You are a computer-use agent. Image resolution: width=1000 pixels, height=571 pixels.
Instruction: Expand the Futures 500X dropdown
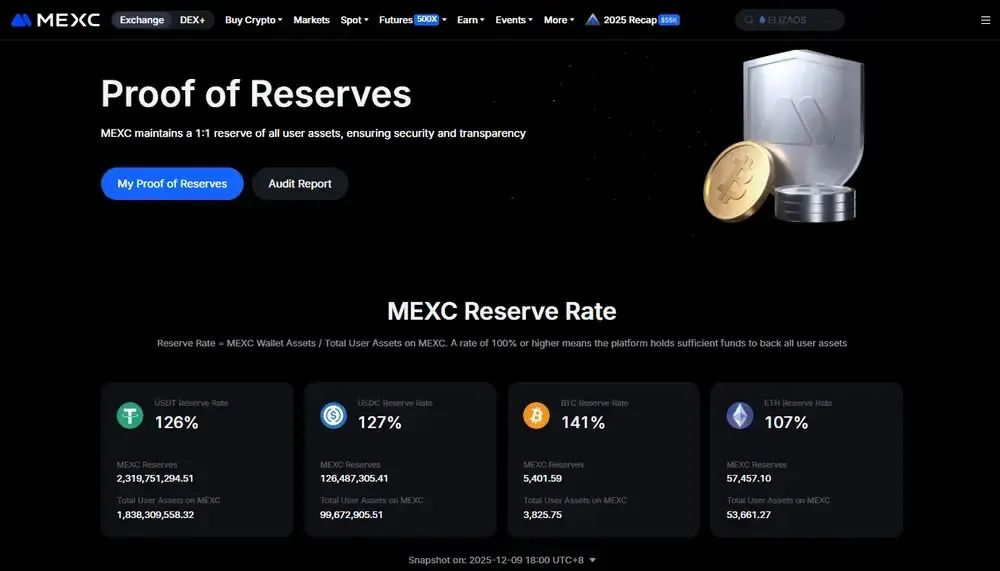click(413, 20)
